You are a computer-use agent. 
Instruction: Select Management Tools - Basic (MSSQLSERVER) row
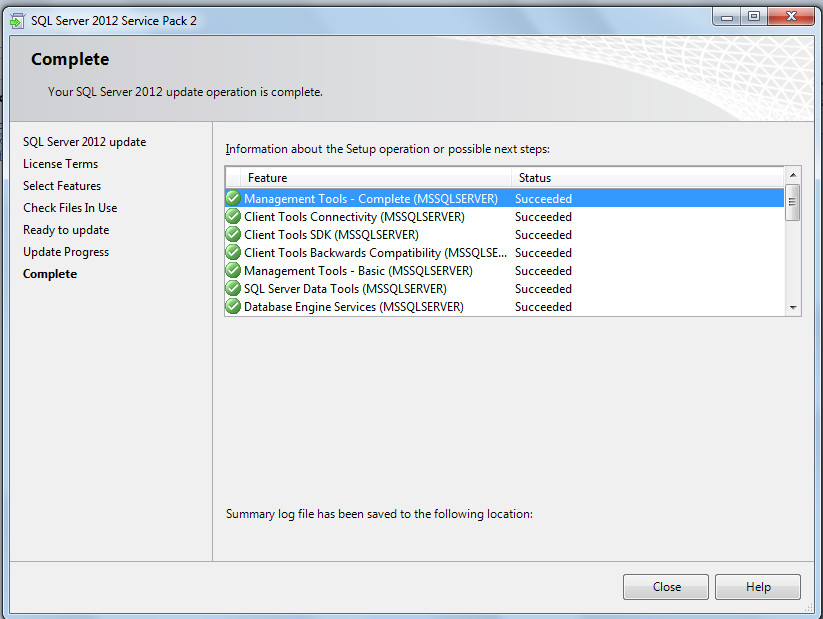[x=504, y=270]
